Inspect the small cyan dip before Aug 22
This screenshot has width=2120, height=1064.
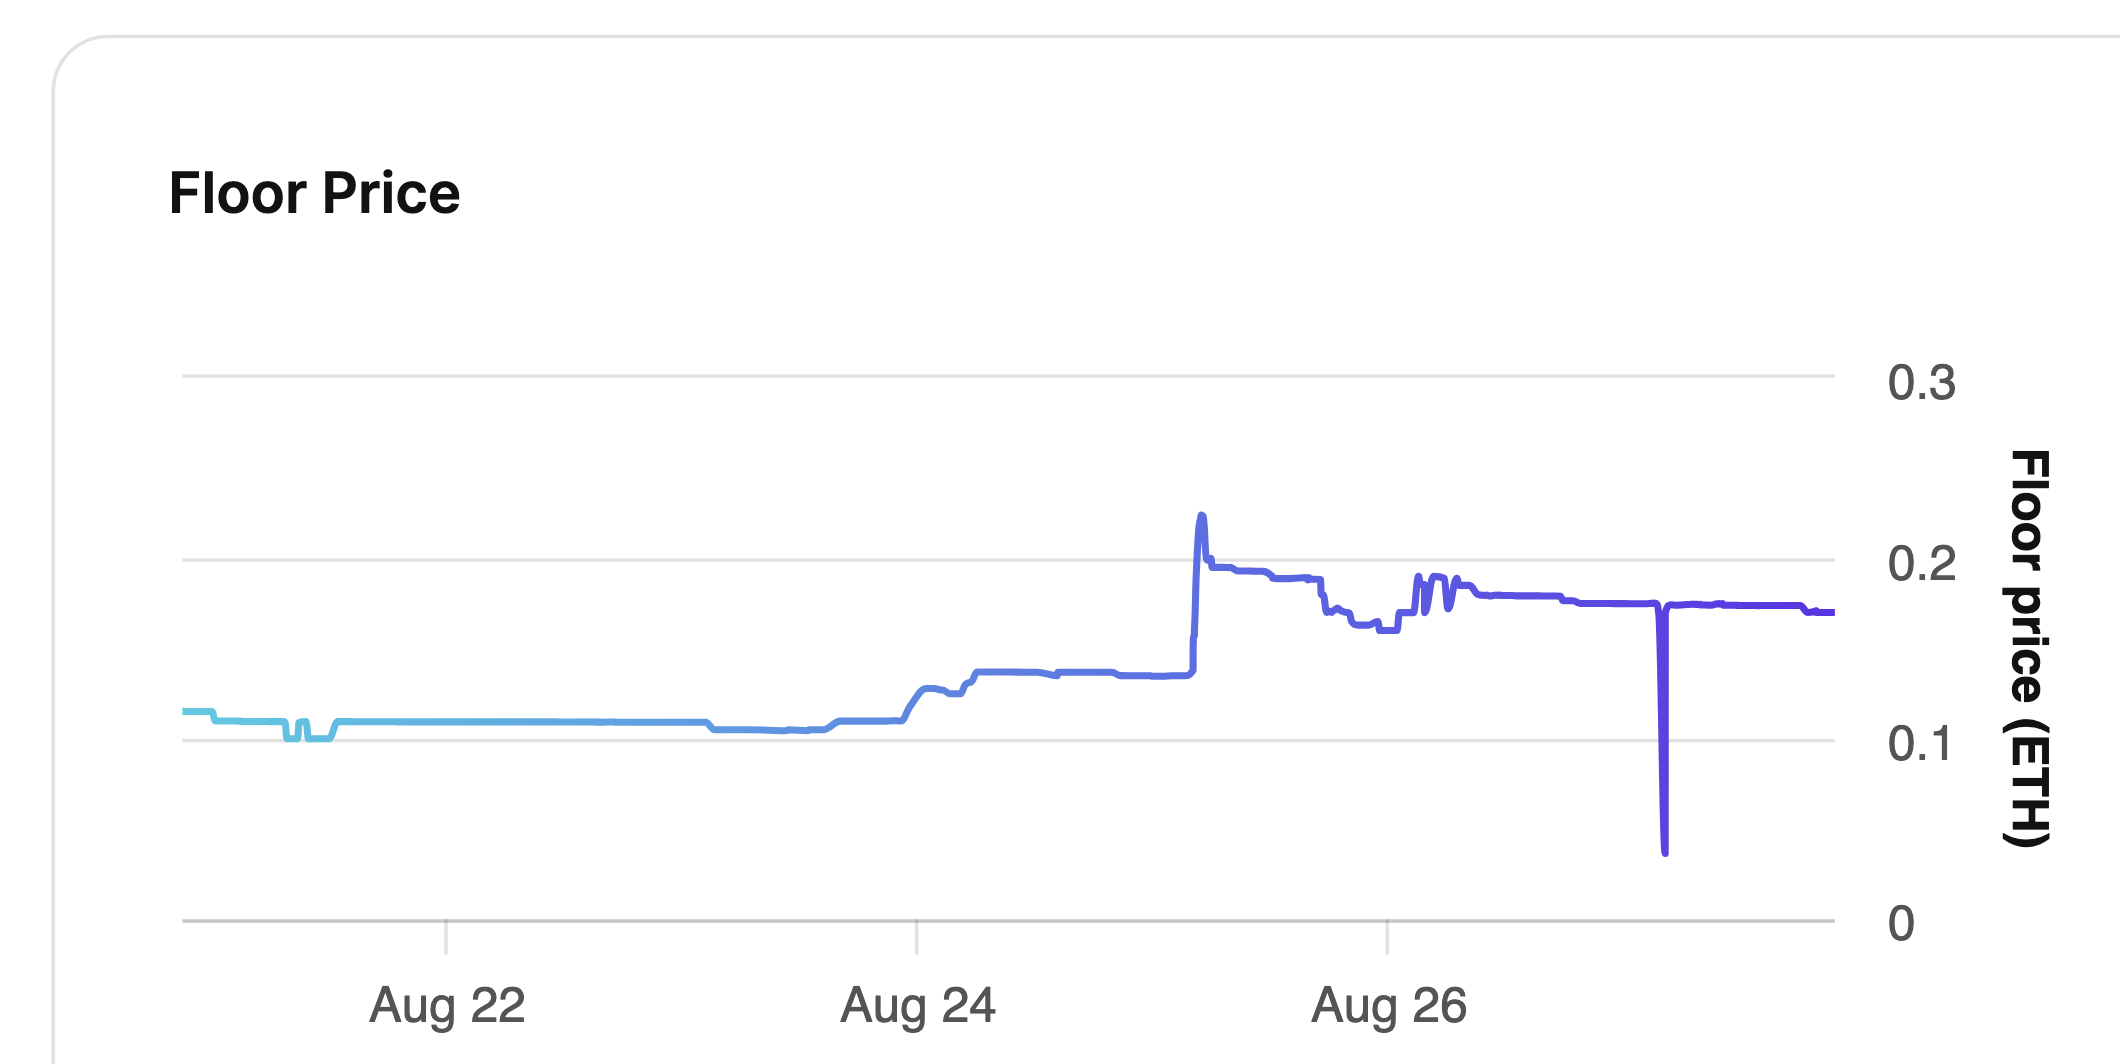[308, 731]
